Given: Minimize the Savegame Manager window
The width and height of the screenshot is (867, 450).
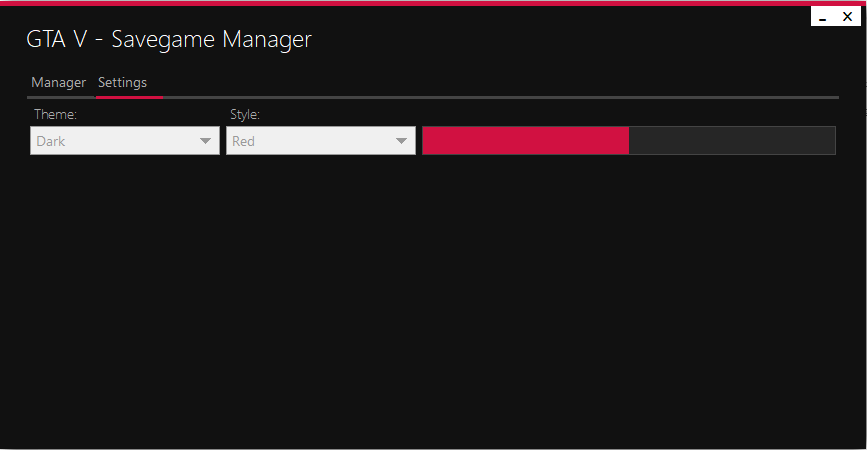Looking at the screenshot, I should 823,17.
